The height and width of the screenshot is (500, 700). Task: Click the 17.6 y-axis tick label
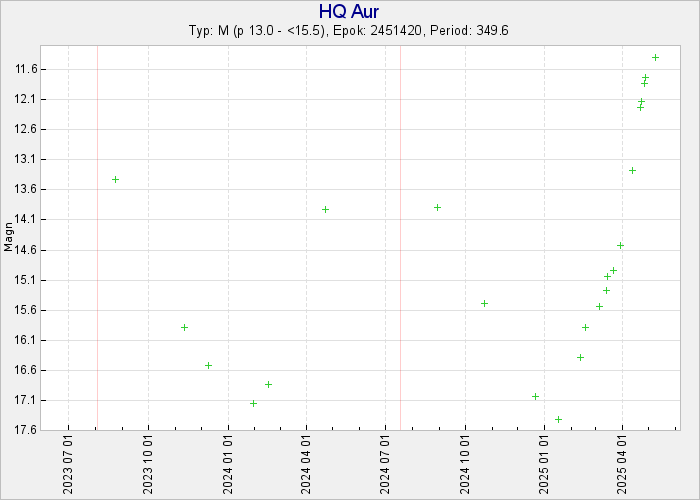(x=27, y=431)
